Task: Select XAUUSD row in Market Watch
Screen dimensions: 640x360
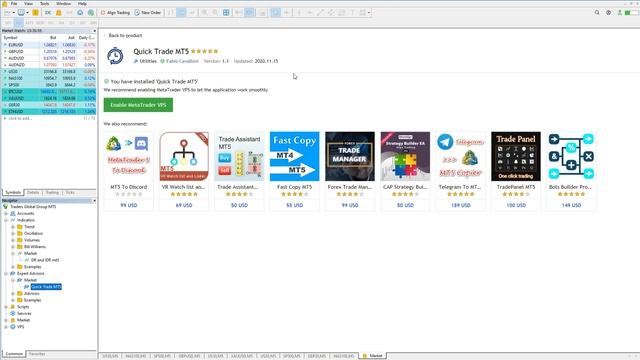Action: click(49, 98)
